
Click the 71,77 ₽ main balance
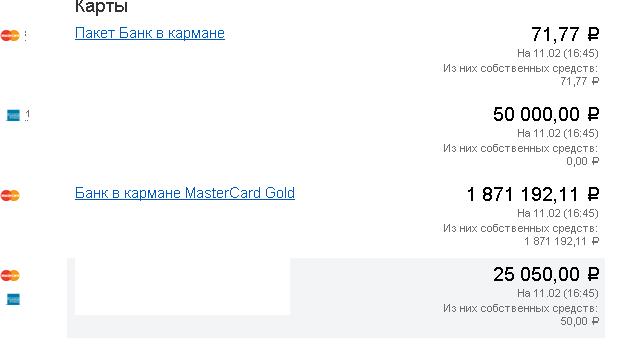[x=565, y=34]
